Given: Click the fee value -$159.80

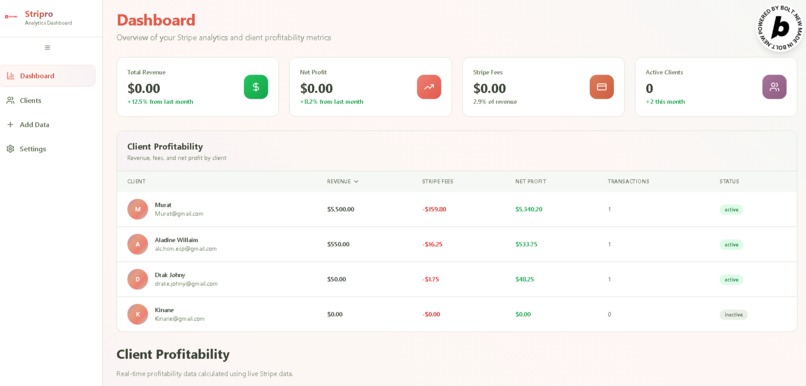Looking at the screenshot, I should pos(434,209).
